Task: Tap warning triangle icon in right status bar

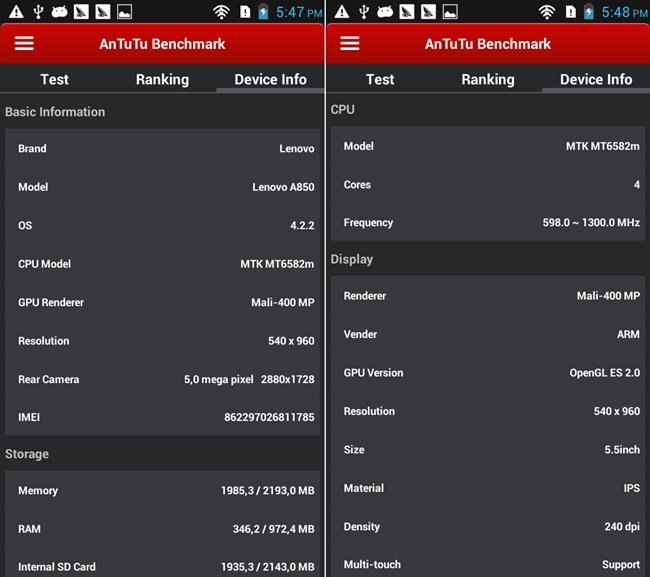Action: pyautogui.click(x=342, y=12)
